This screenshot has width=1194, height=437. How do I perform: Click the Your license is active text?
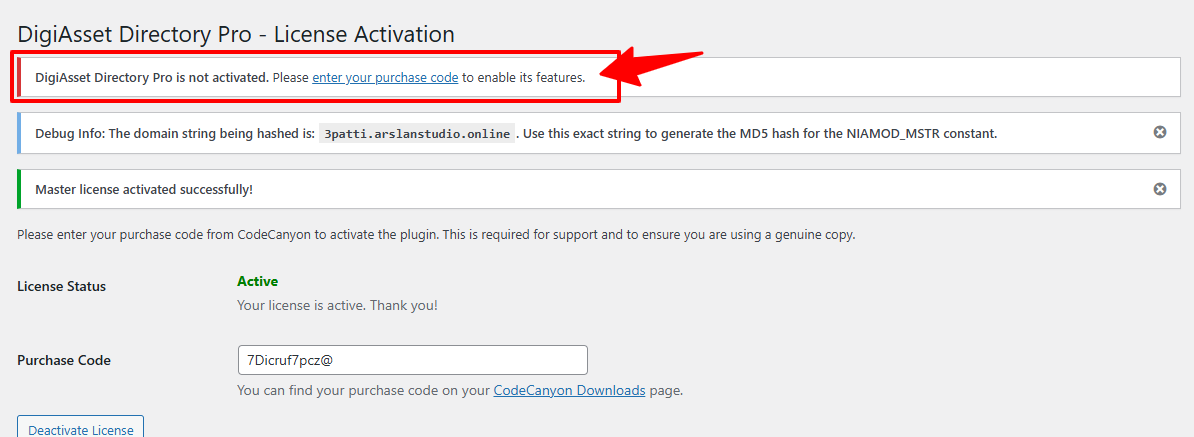337,305
